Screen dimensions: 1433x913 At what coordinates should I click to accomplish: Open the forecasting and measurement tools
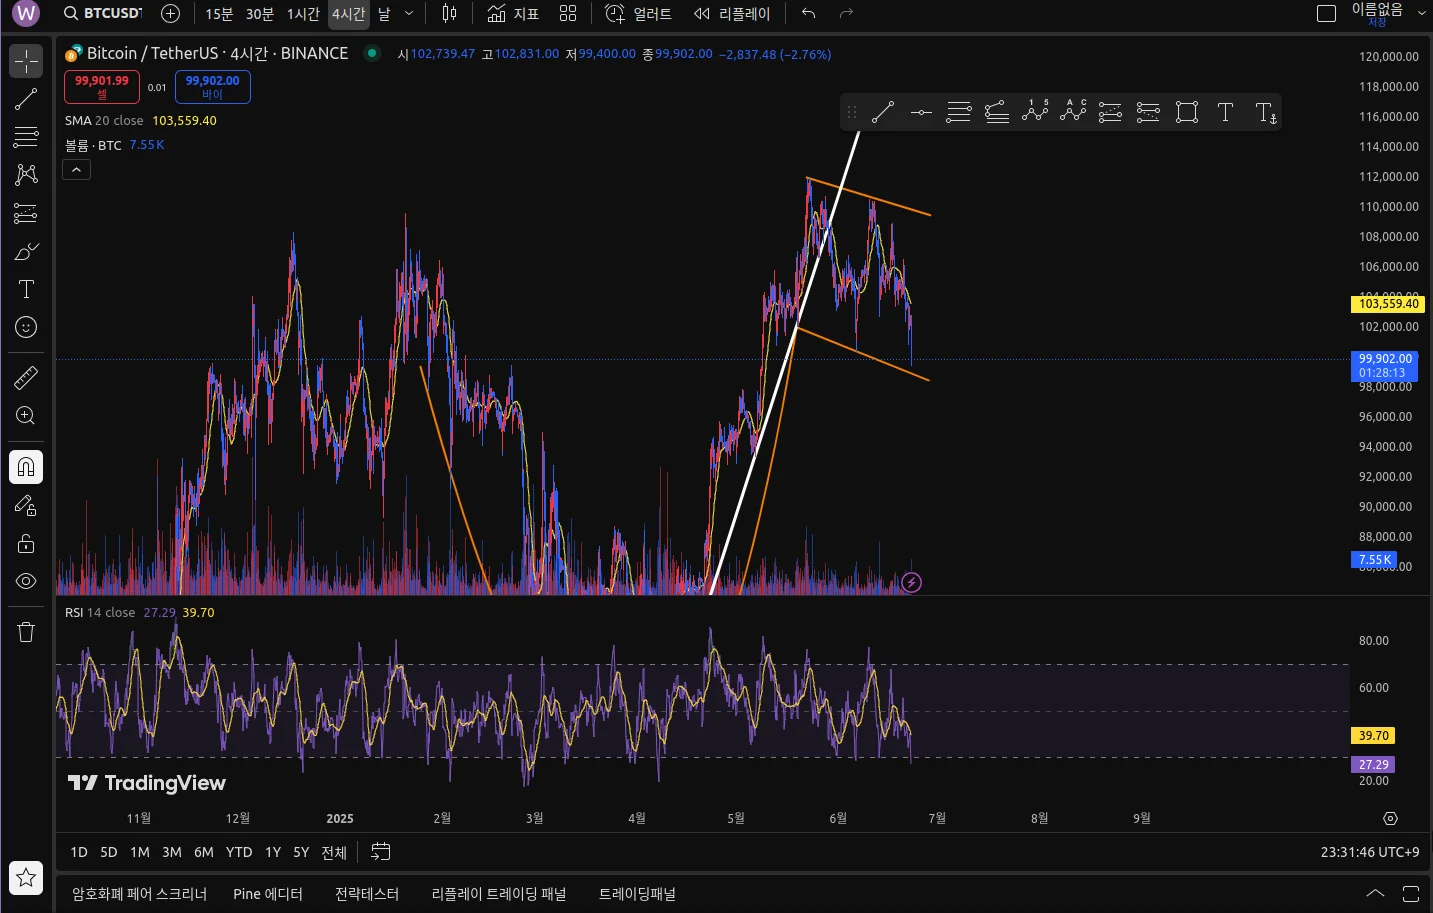pyautogui.click(x=26, y=213)
